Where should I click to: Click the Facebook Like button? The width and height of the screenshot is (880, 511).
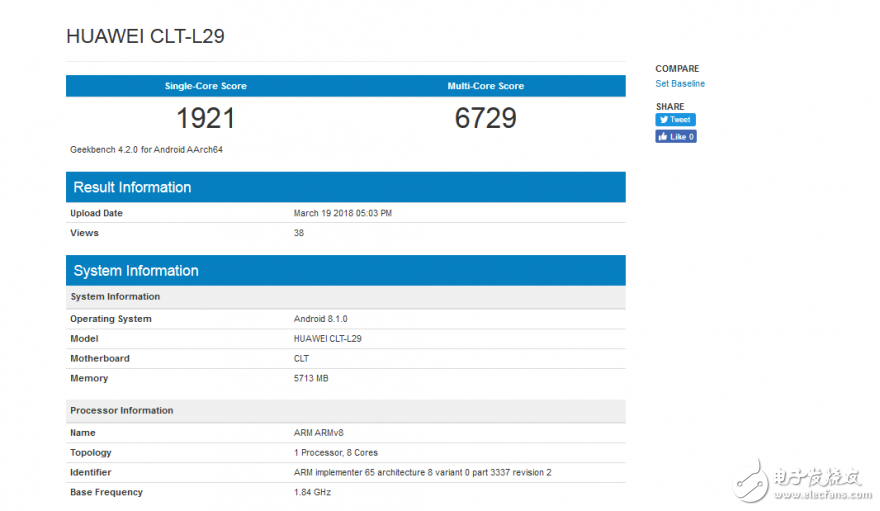676,137
